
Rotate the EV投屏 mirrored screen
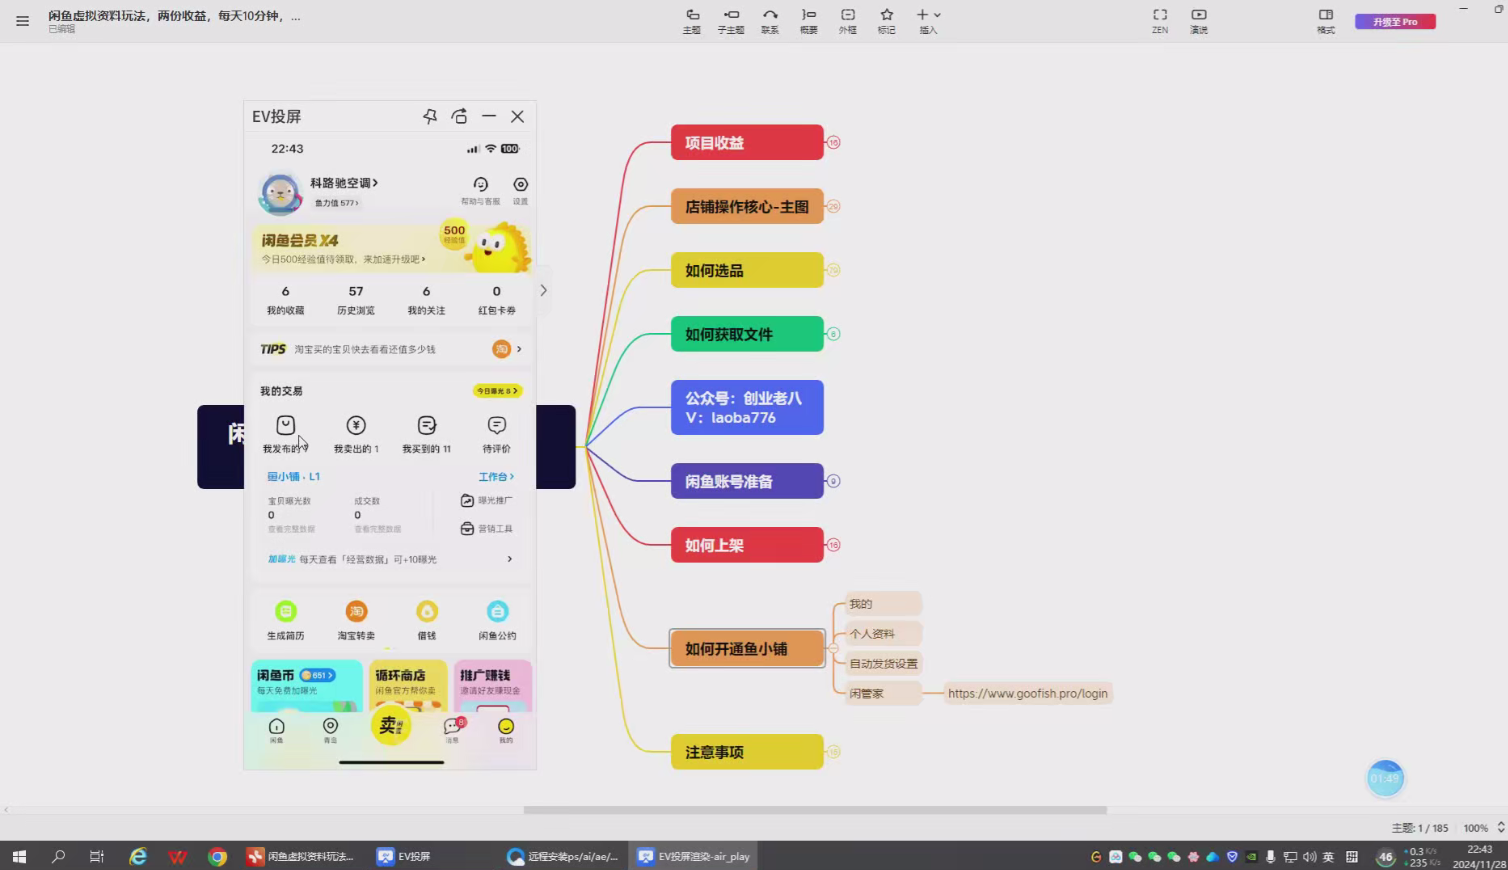tap(459, 116)
